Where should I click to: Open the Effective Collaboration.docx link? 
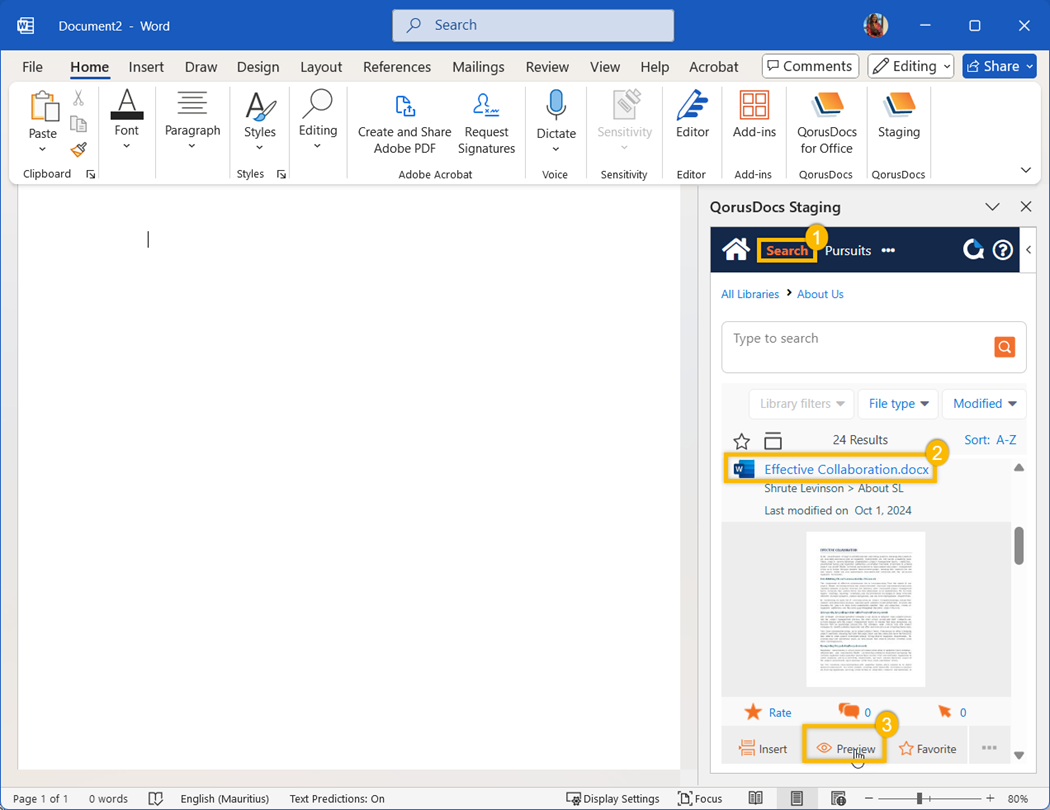coord(846,470)
